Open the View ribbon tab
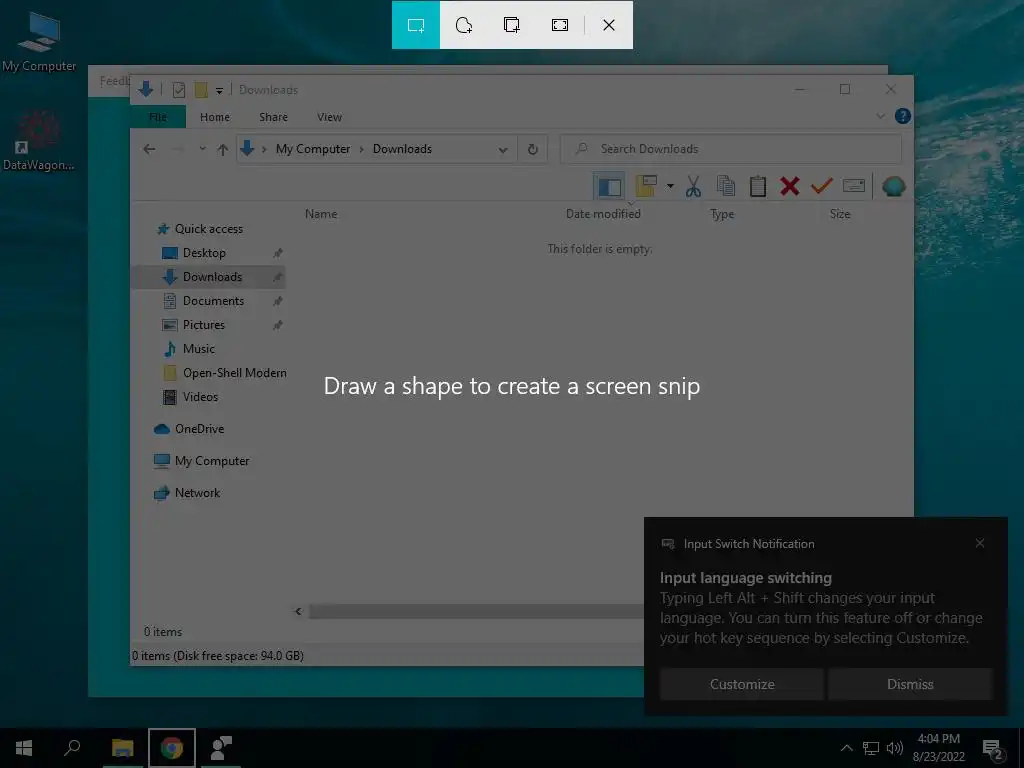 329,117
